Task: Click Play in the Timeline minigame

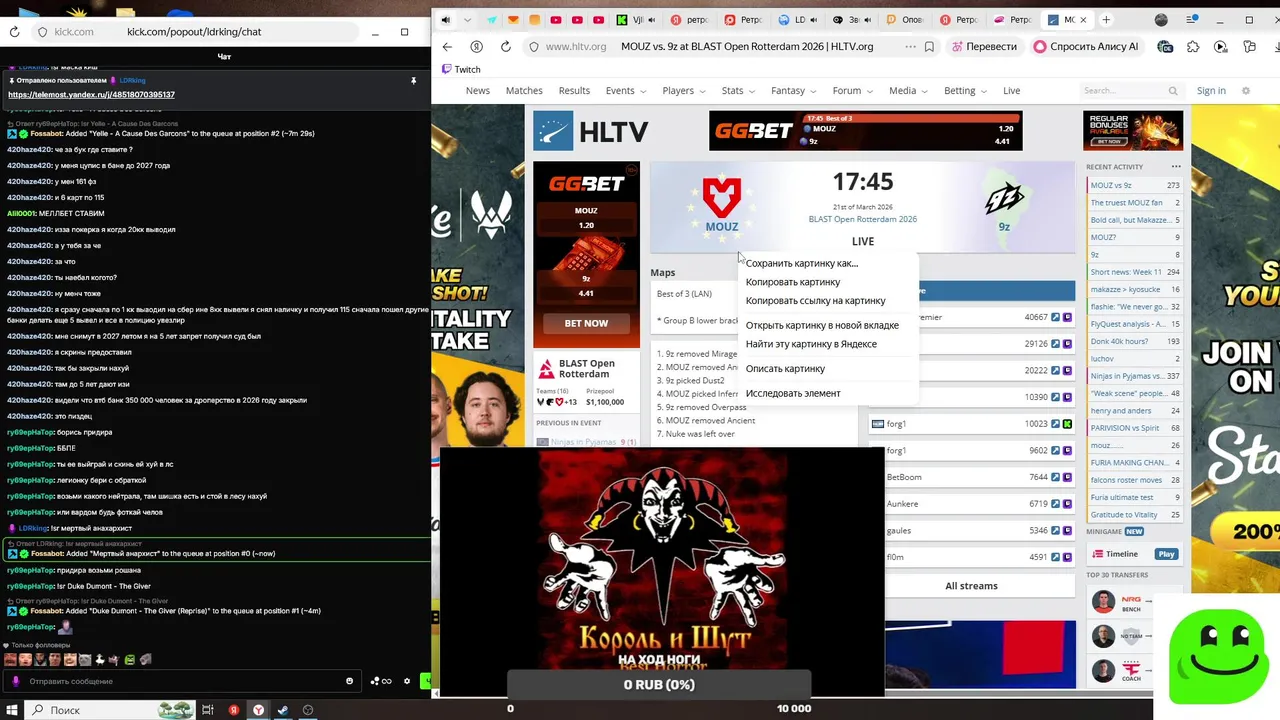Action: (x=1166, y=554)
